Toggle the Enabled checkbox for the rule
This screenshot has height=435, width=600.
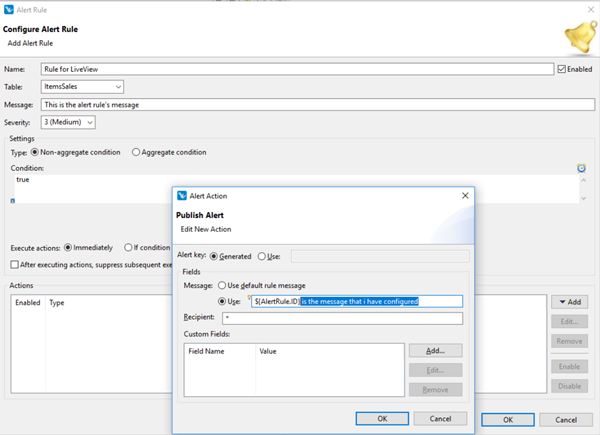[x=561, y=69]
